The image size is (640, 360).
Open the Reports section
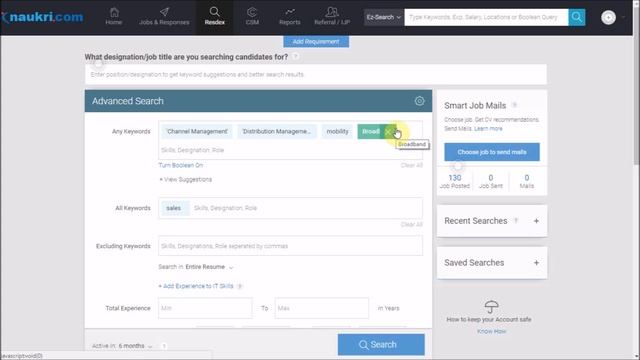coord(290,17)
